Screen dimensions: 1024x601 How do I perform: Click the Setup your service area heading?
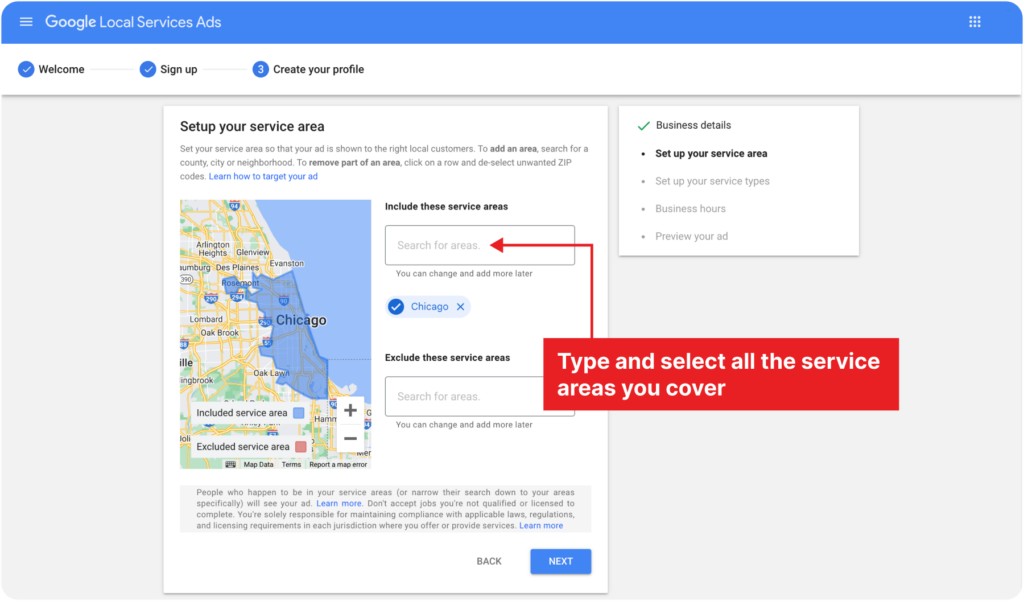(x=252, y=126)
